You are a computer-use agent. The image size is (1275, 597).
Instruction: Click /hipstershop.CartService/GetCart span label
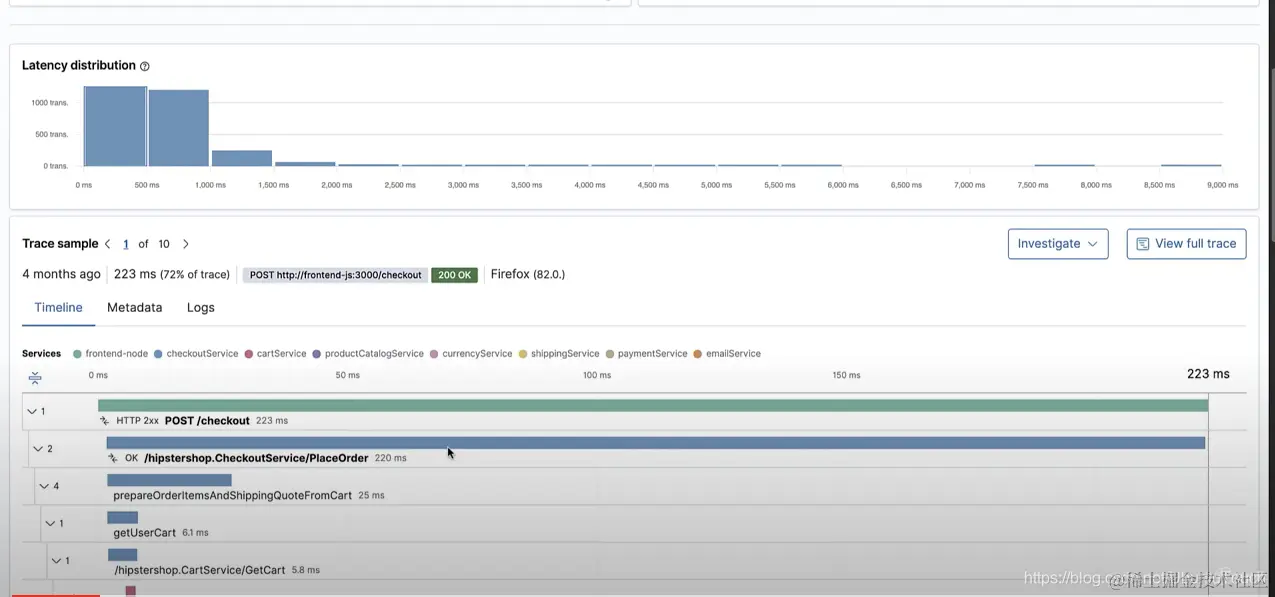click(200, 570)
